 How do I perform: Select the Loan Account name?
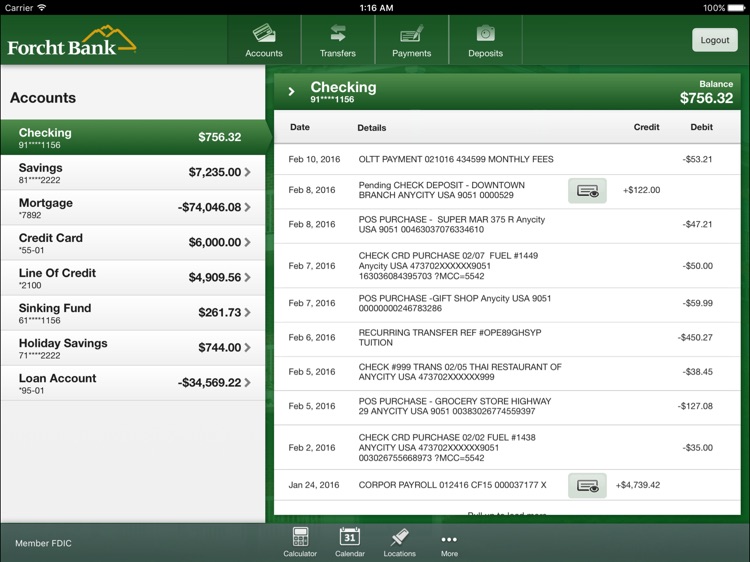[x=57, y=378]
